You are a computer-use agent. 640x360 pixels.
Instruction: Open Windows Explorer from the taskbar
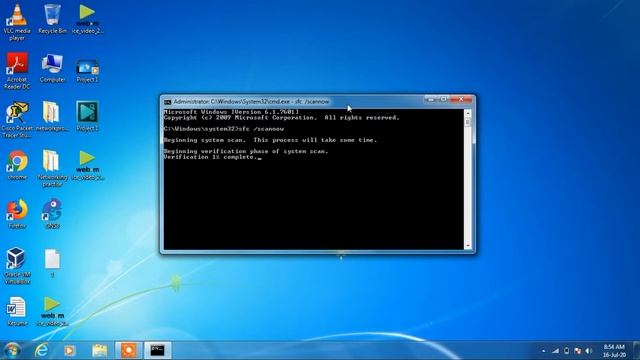point(99,350)
